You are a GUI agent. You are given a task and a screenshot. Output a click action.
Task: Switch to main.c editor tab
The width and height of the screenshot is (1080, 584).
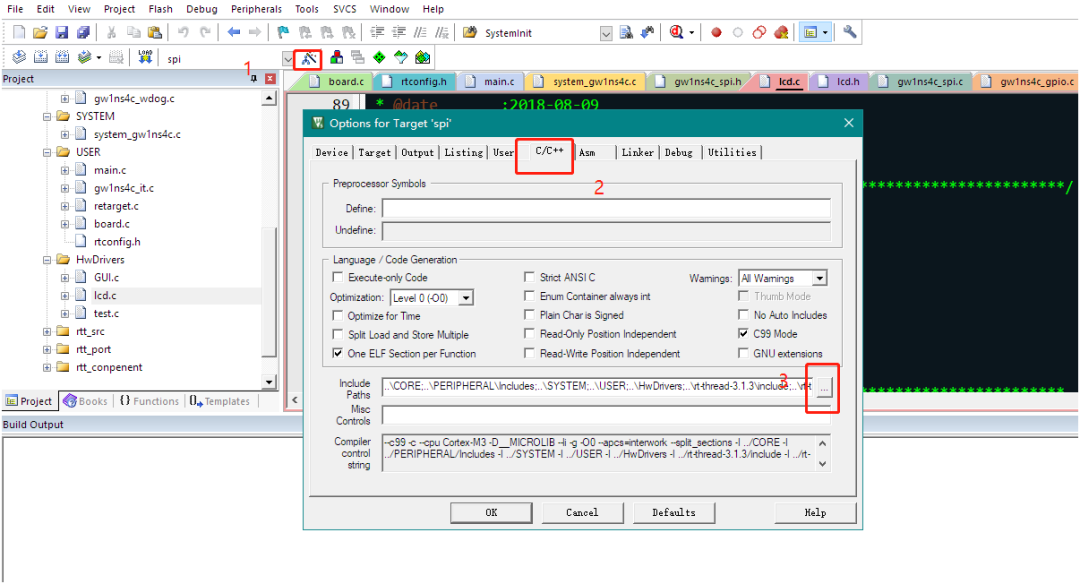pyautogui.click(x=490, y=81)
